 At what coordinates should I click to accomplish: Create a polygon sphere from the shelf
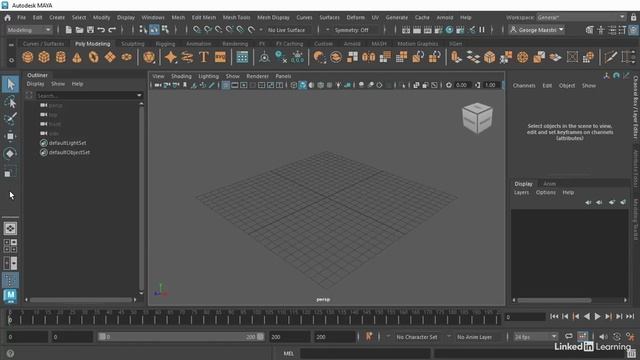click(x=28, y=57)
